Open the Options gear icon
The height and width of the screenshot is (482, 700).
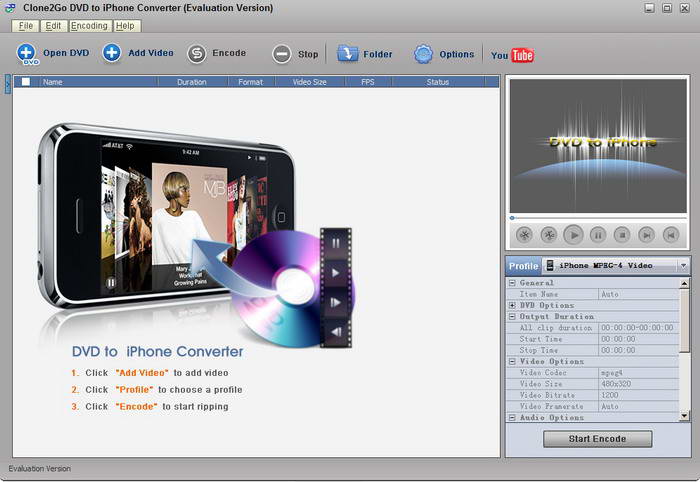pyautogui.click(x=423, y=54)
